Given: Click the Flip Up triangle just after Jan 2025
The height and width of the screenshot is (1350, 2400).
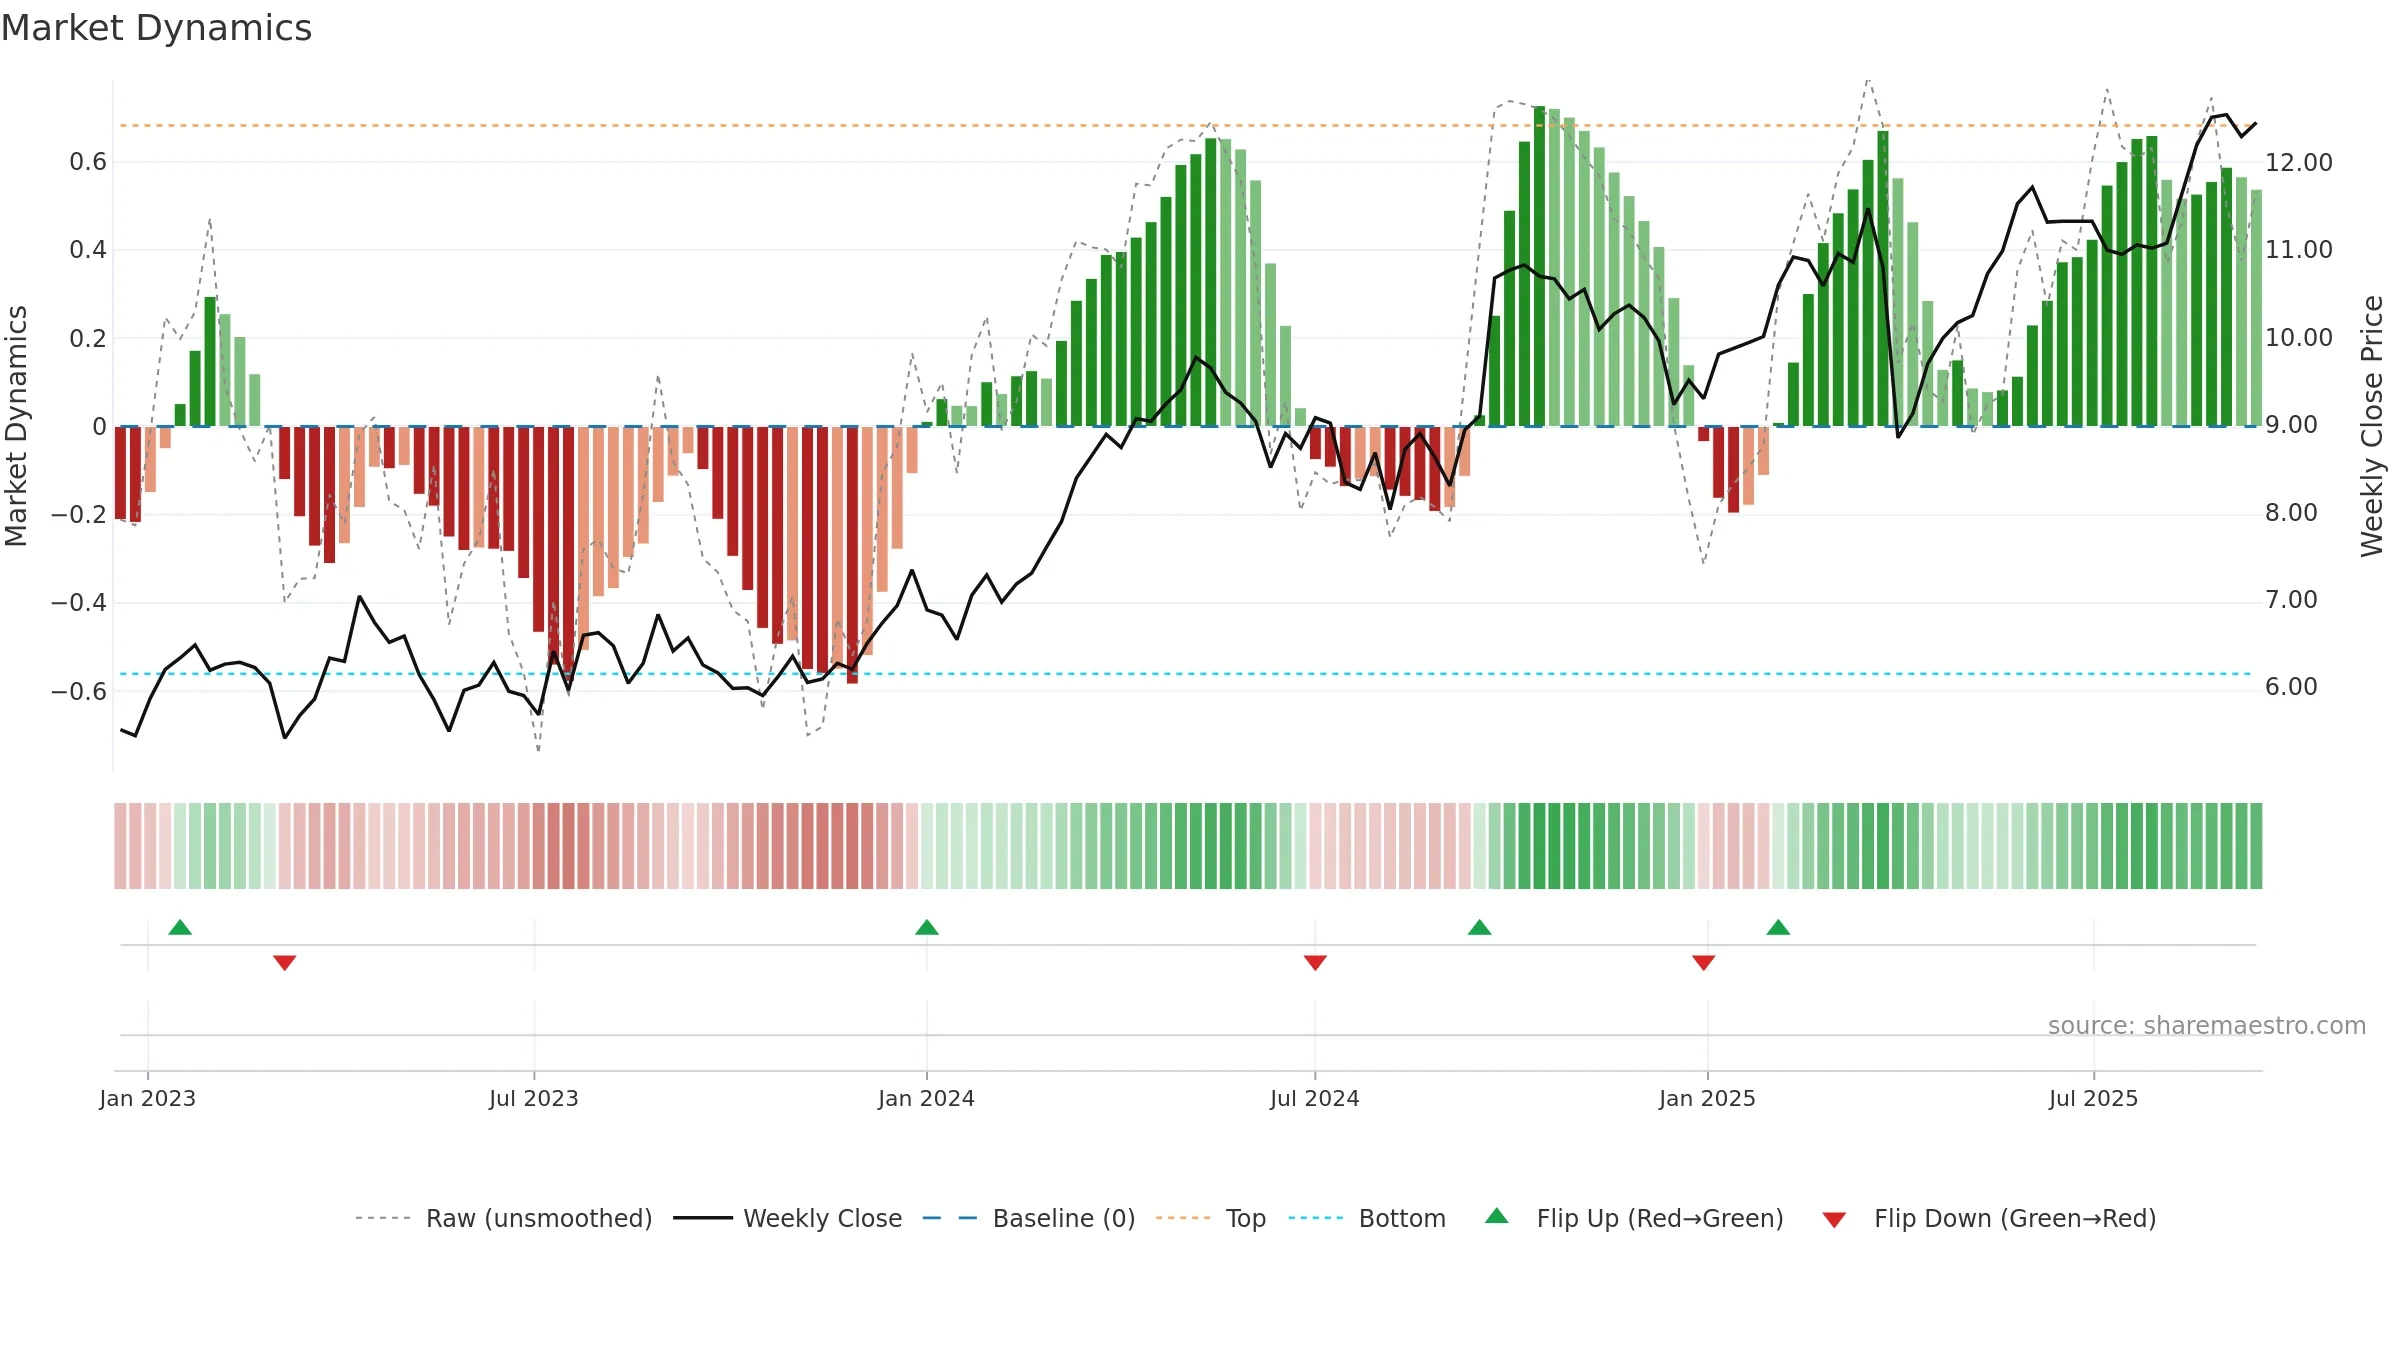Looking at the screenshot, I should click(x=1778, y=928).
